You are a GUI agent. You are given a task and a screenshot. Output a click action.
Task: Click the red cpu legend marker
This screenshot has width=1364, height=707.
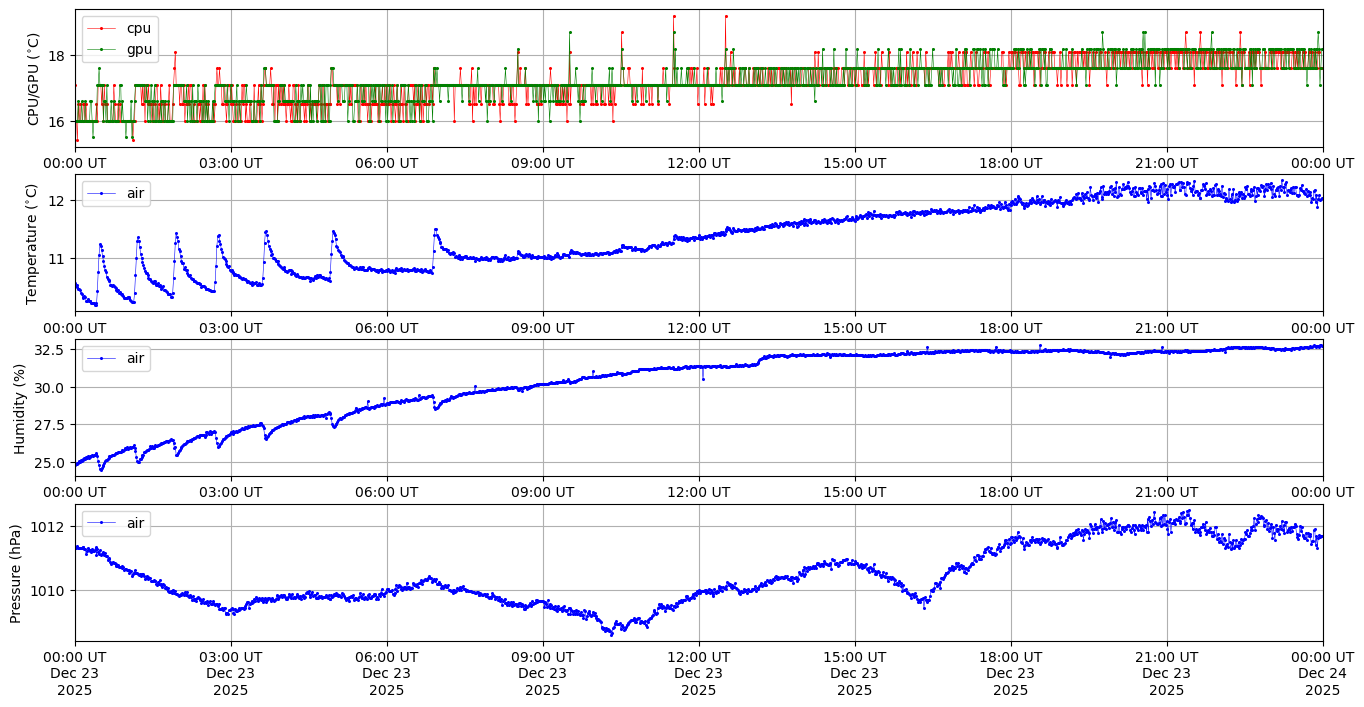pyautogui.click(x=102, y=29)
